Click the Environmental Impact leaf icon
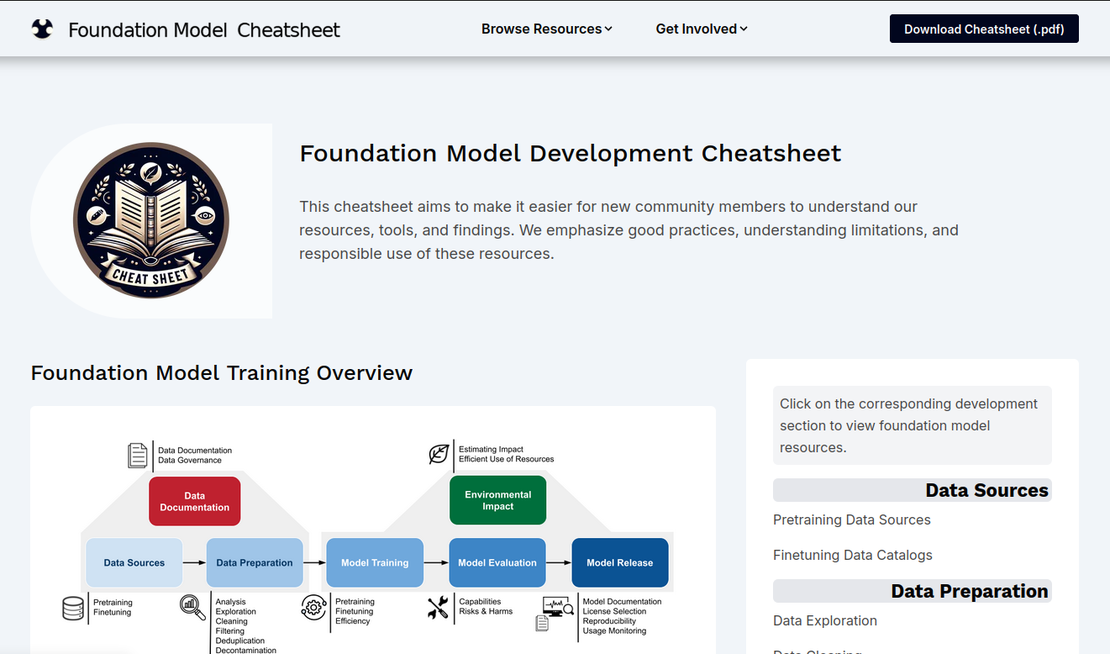 point(437,454)
